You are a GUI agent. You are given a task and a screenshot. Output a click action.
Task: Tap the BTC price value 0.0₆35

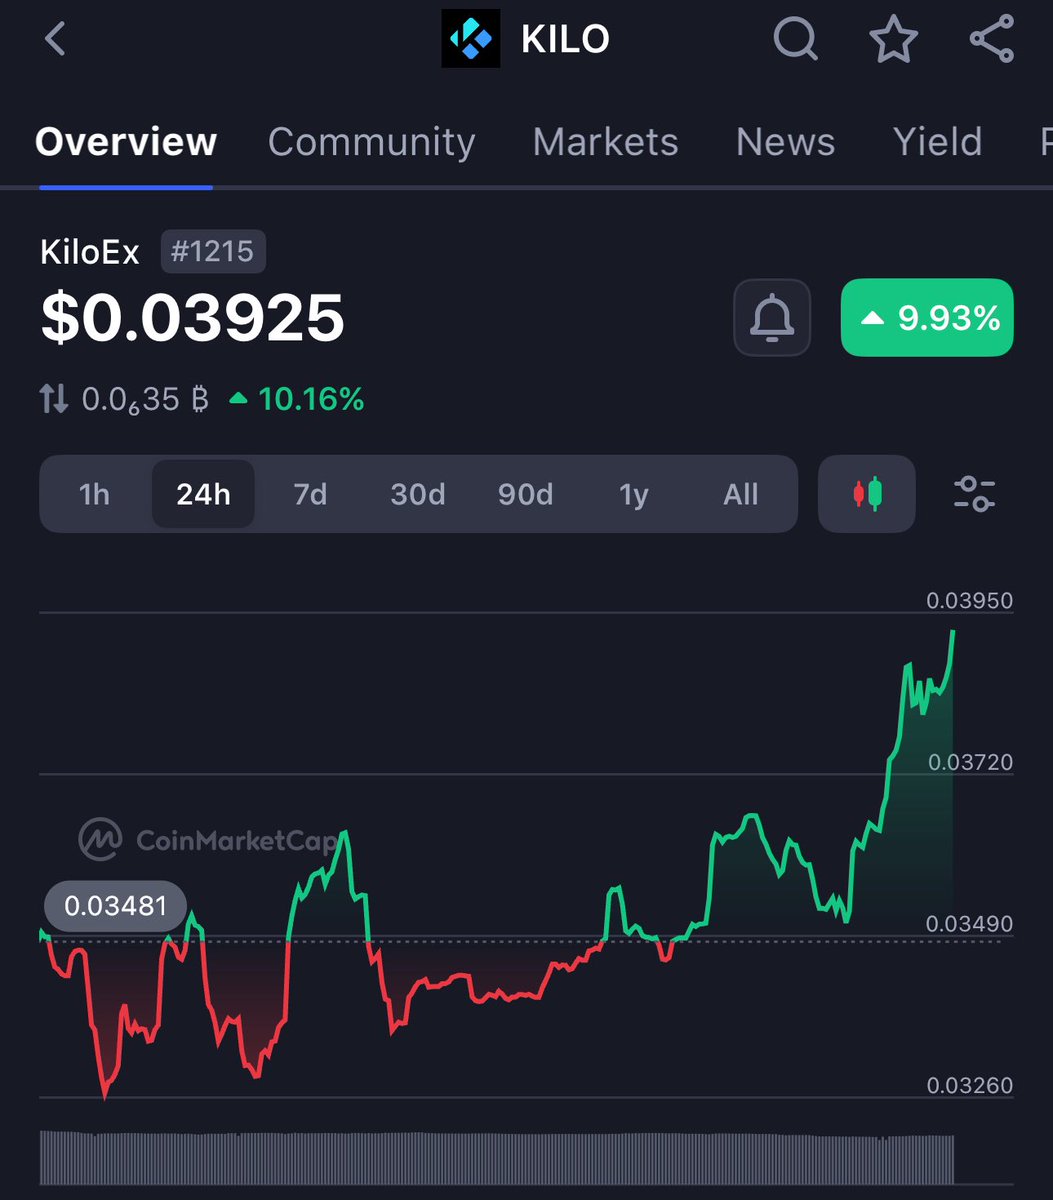[x=145, y=400]
